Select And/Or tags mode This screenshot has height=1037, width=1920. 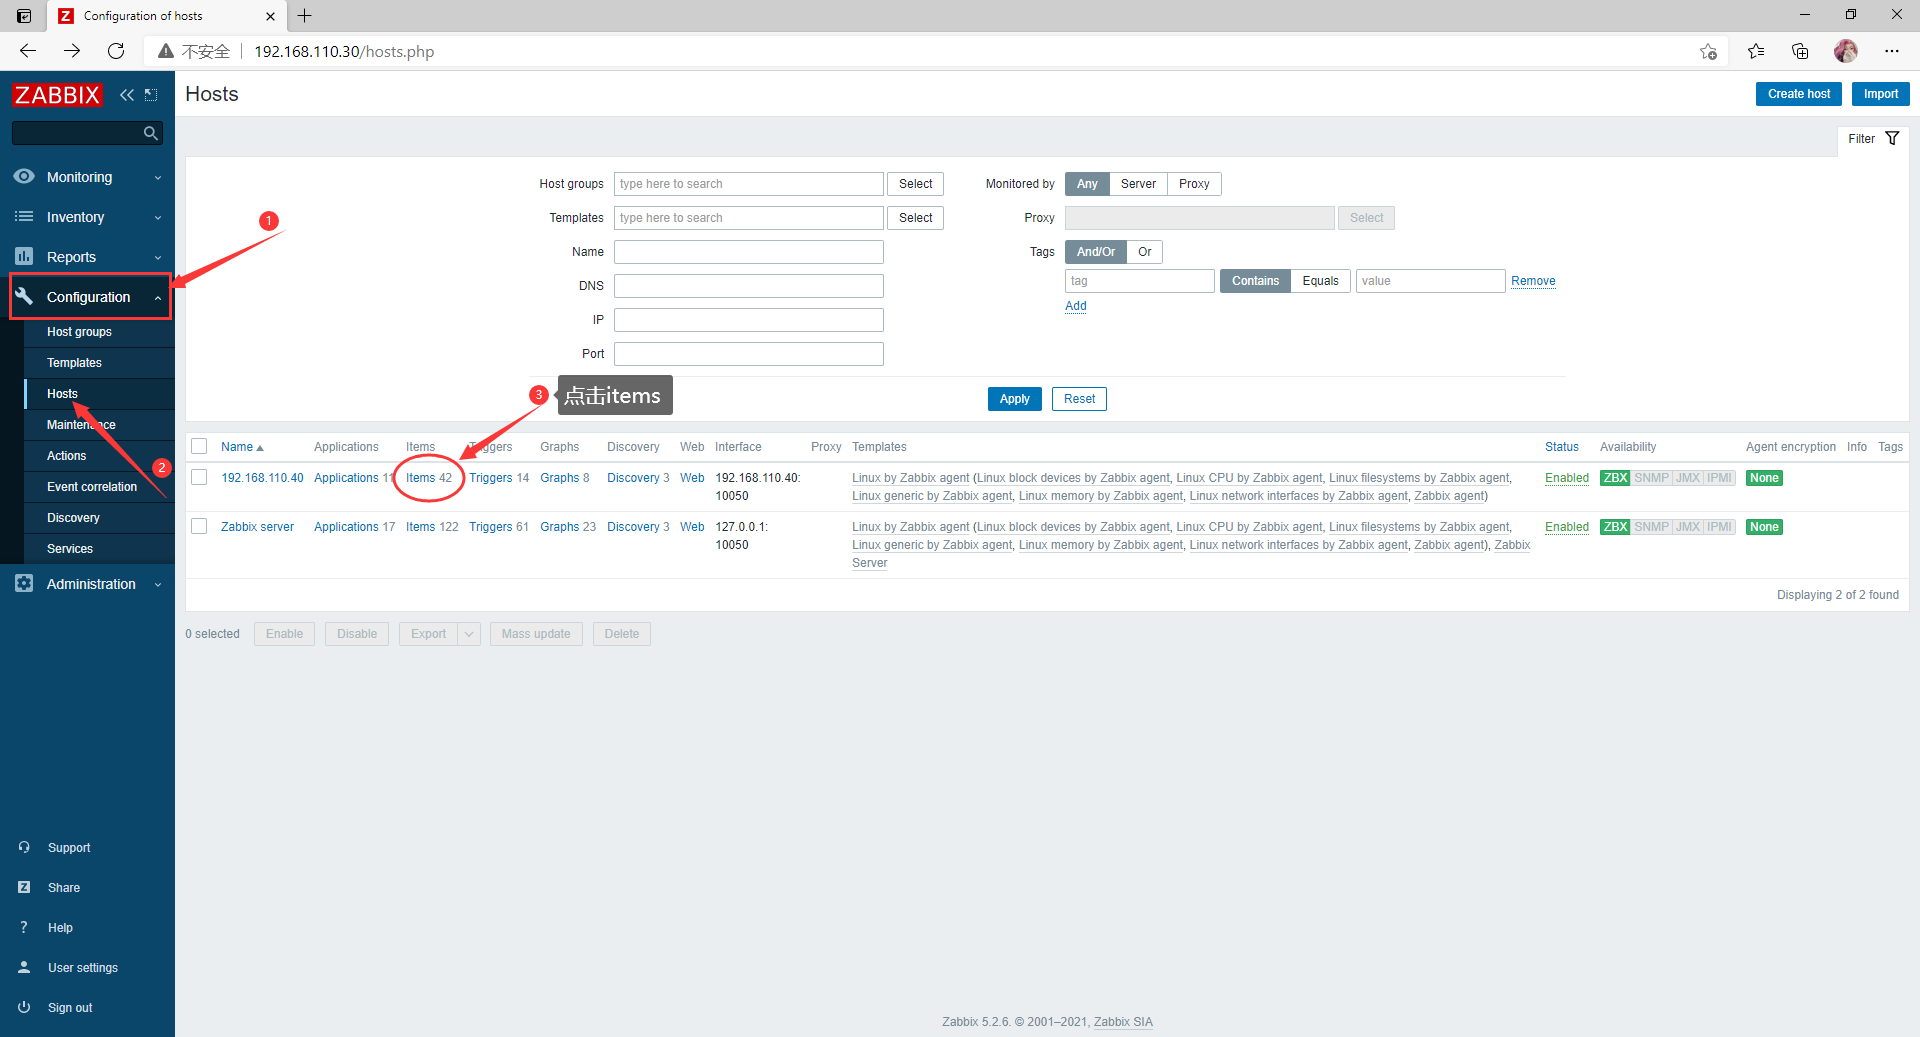pos(1096,252)
